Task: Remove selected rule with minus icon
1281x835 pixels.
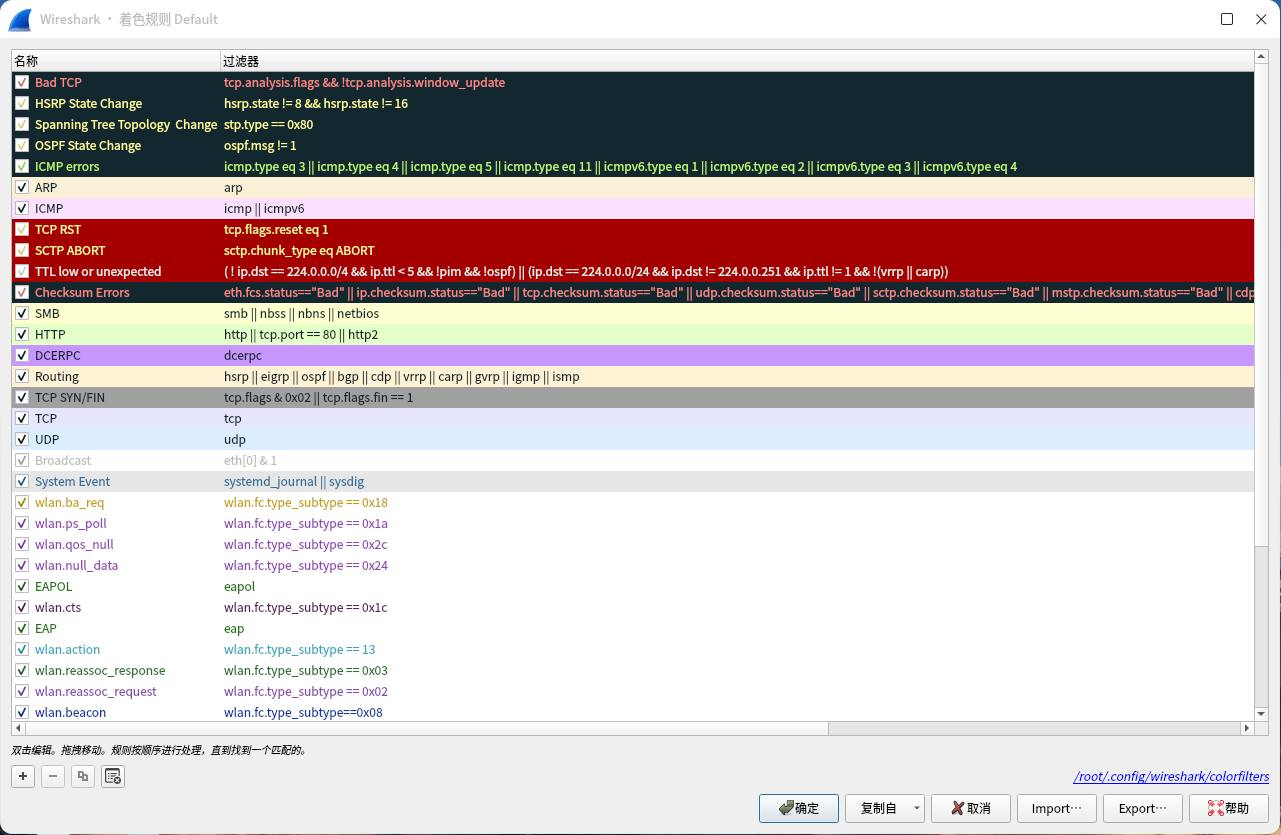Action: 53,776
